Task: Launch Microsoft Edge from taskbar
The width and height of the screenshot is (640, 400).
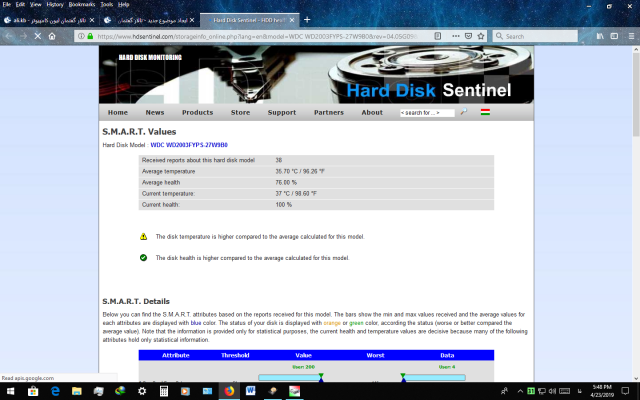Action: pyautogui.click(x=55, y=391)
